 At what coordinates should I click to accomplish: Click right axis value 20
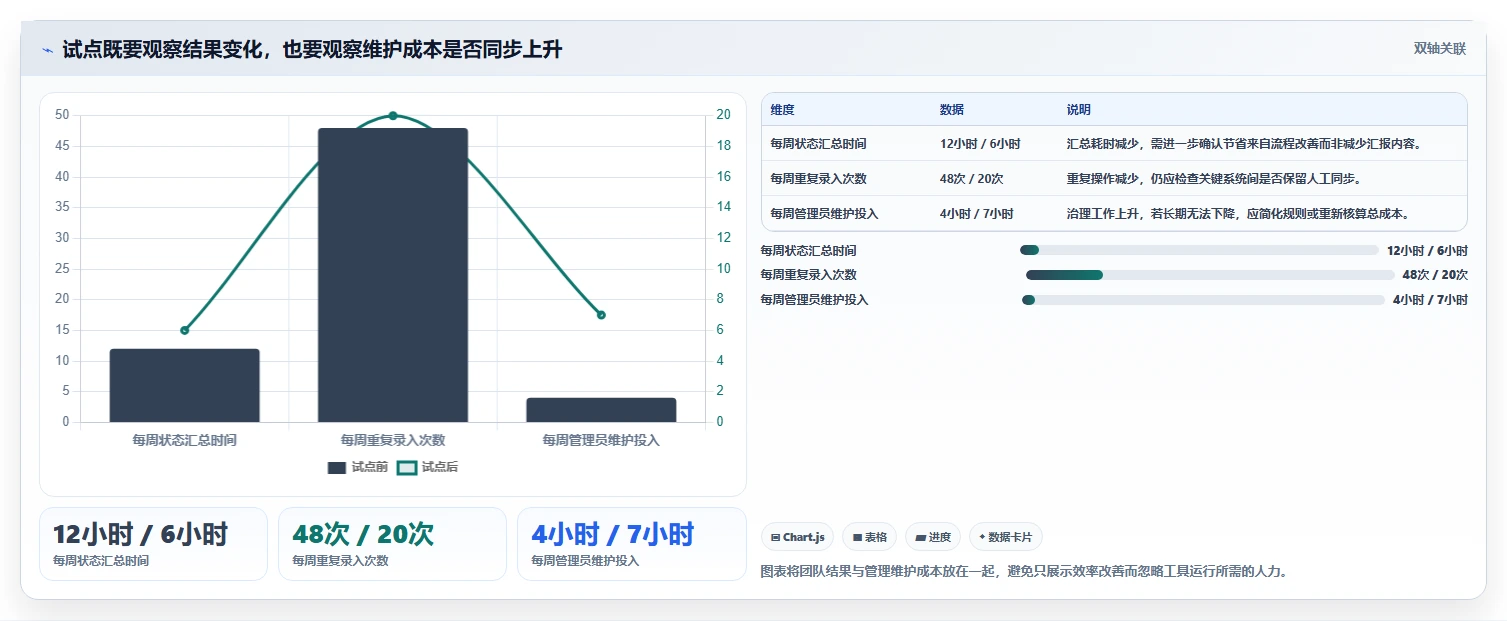(x=723, y=115)
